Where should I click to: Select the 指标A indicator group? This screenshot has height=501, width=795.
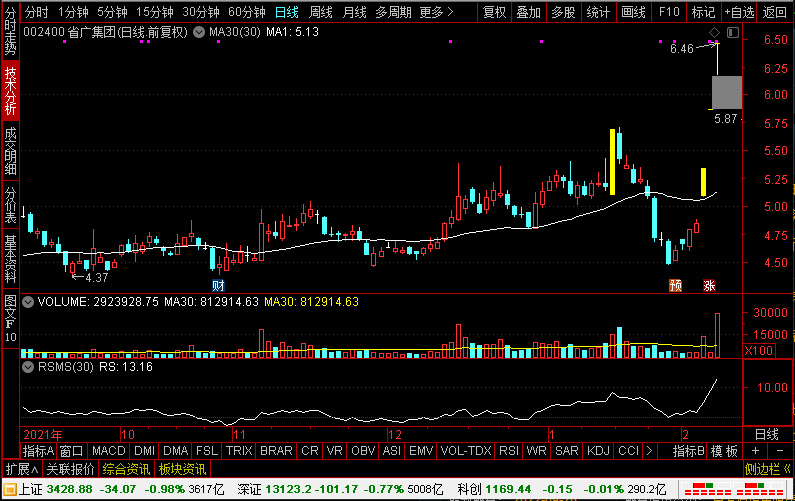(x=38, y=451)
